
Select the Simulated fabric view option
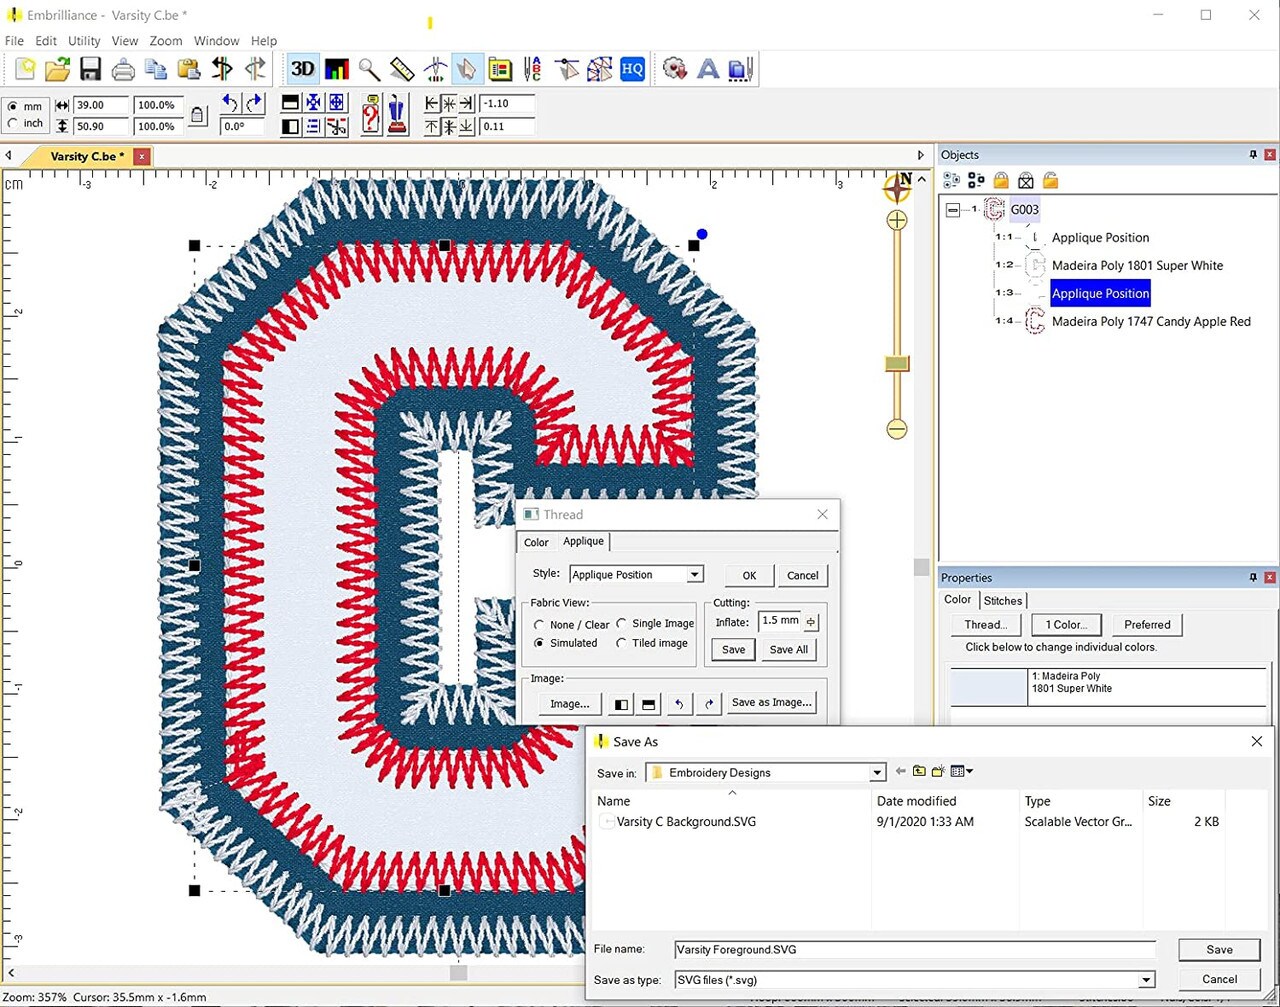tap(541, 643)
